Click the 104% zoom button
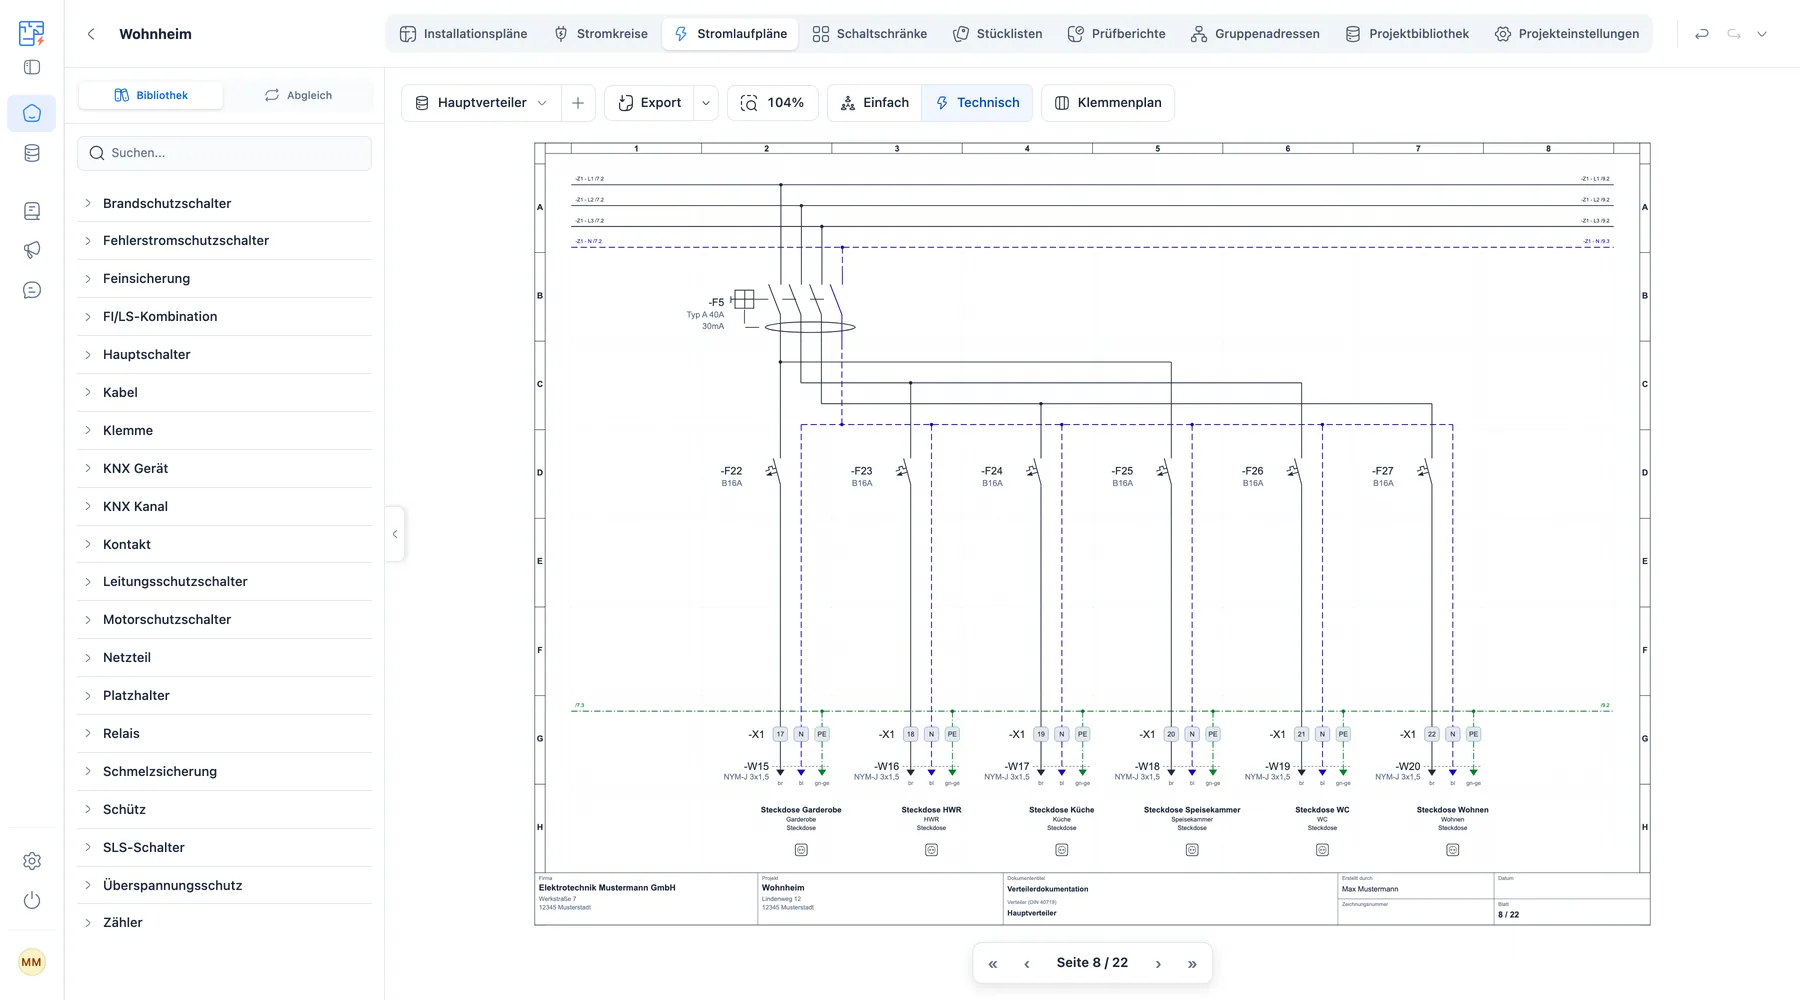 point(772,103)
